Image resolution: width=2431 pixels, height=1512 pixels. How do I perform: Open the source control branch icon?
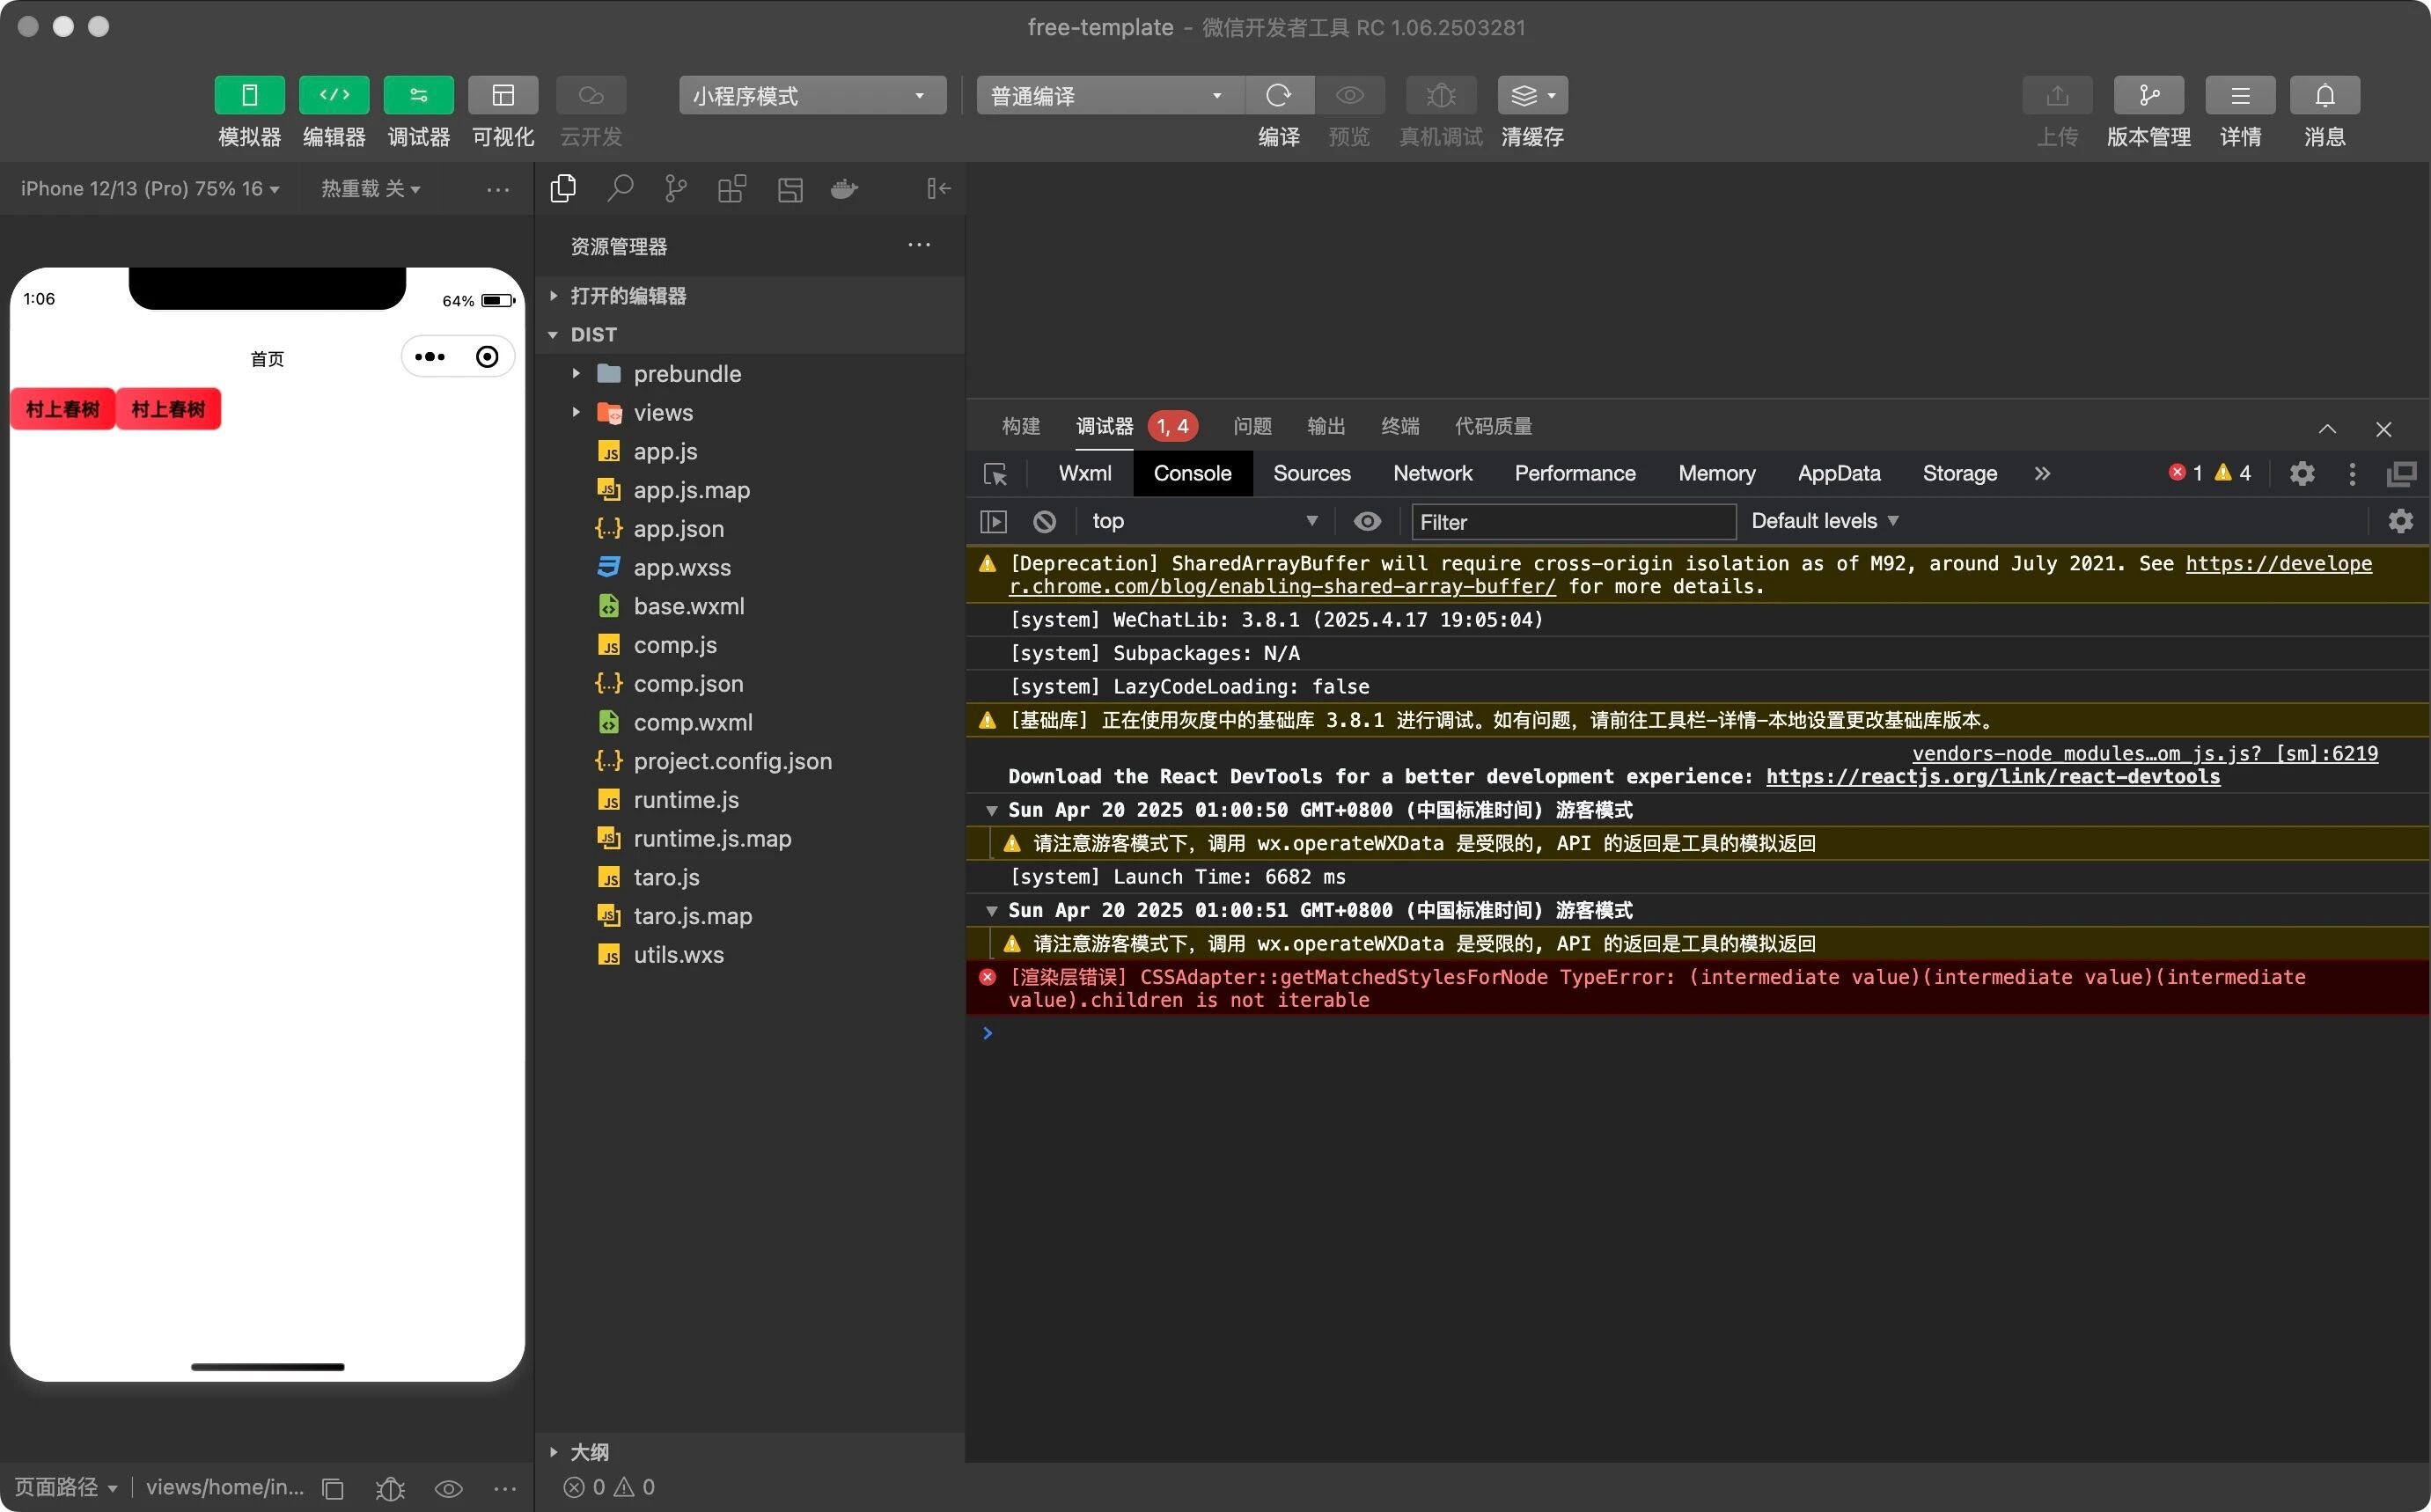tap(676, 188)
